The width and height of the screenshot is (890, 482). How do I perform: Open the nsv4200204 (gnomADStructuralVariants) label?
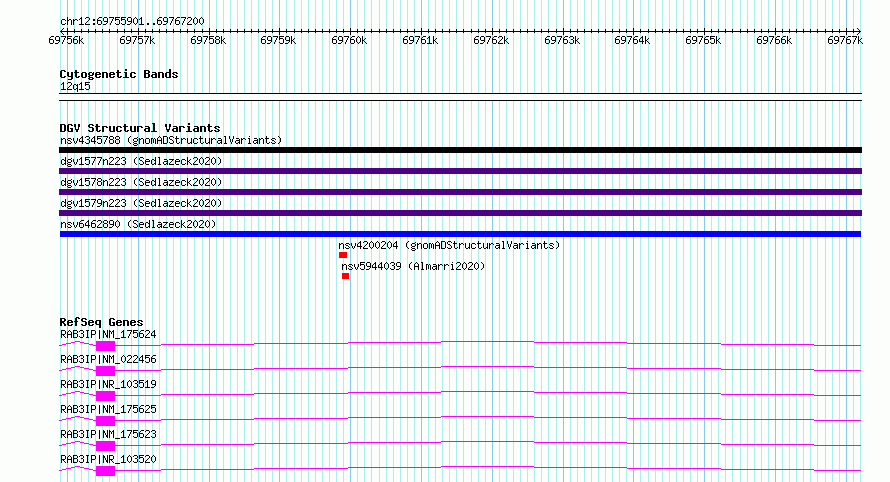point(449,245)
